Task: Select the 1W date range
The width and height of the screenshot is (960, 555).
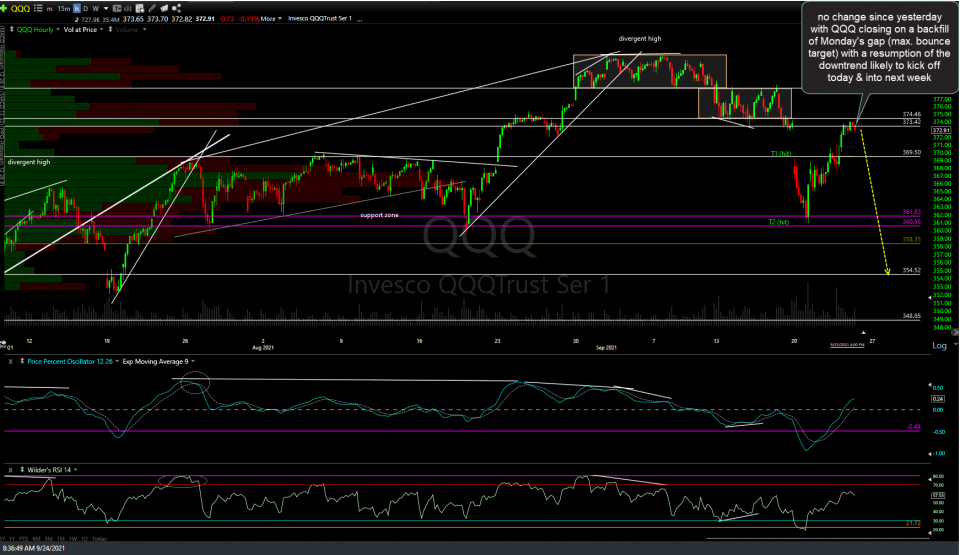Action: [73, 539]
